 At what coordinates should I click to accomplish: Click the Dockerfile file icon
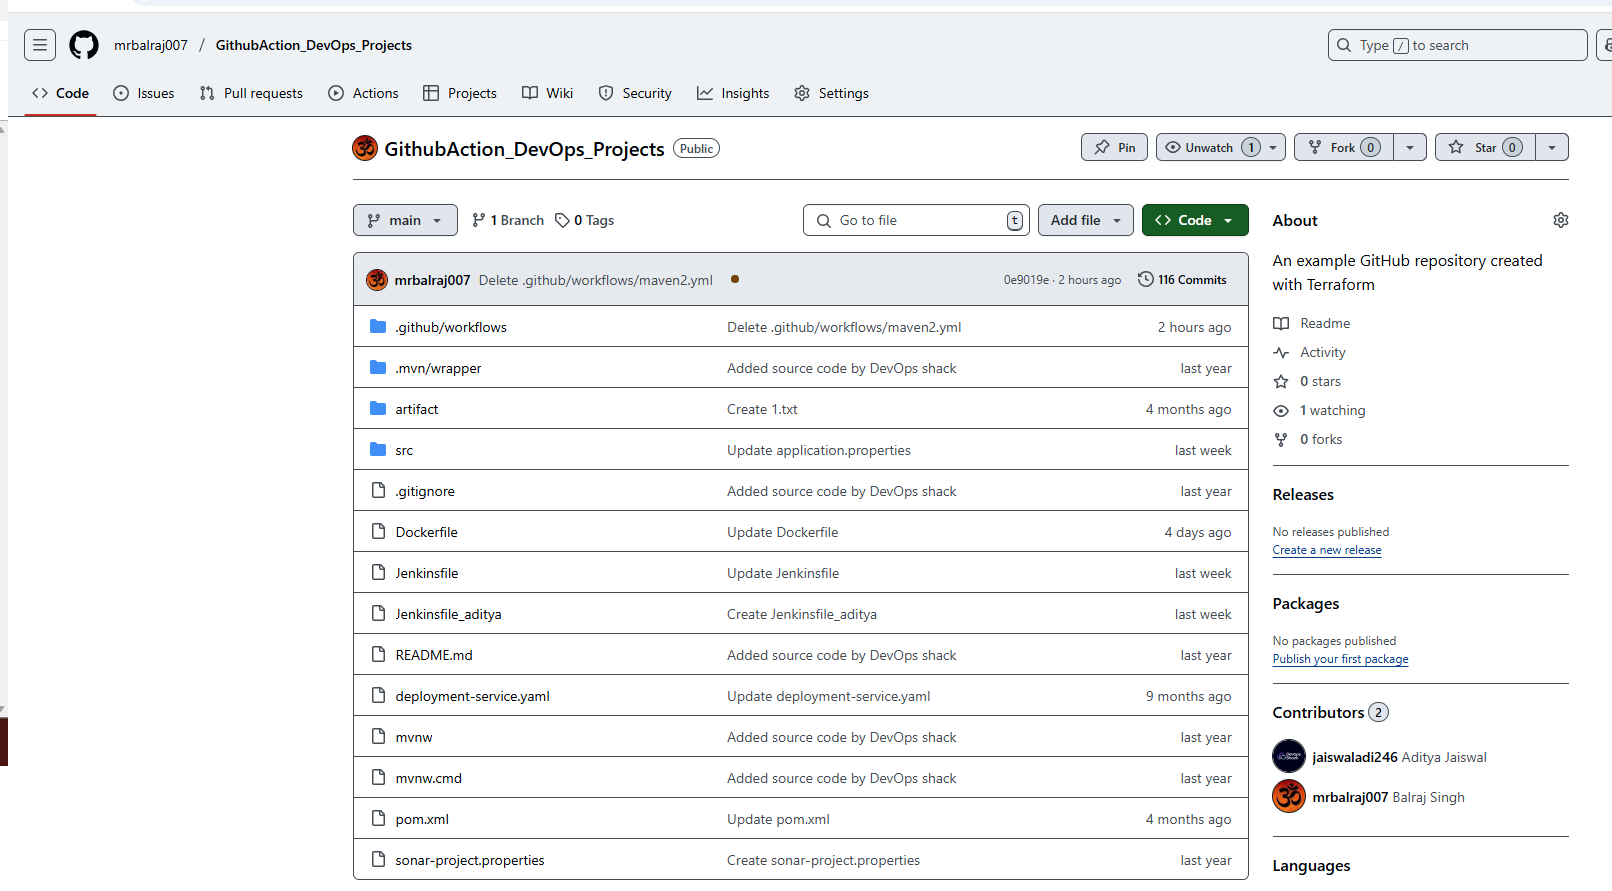(378, 532)
